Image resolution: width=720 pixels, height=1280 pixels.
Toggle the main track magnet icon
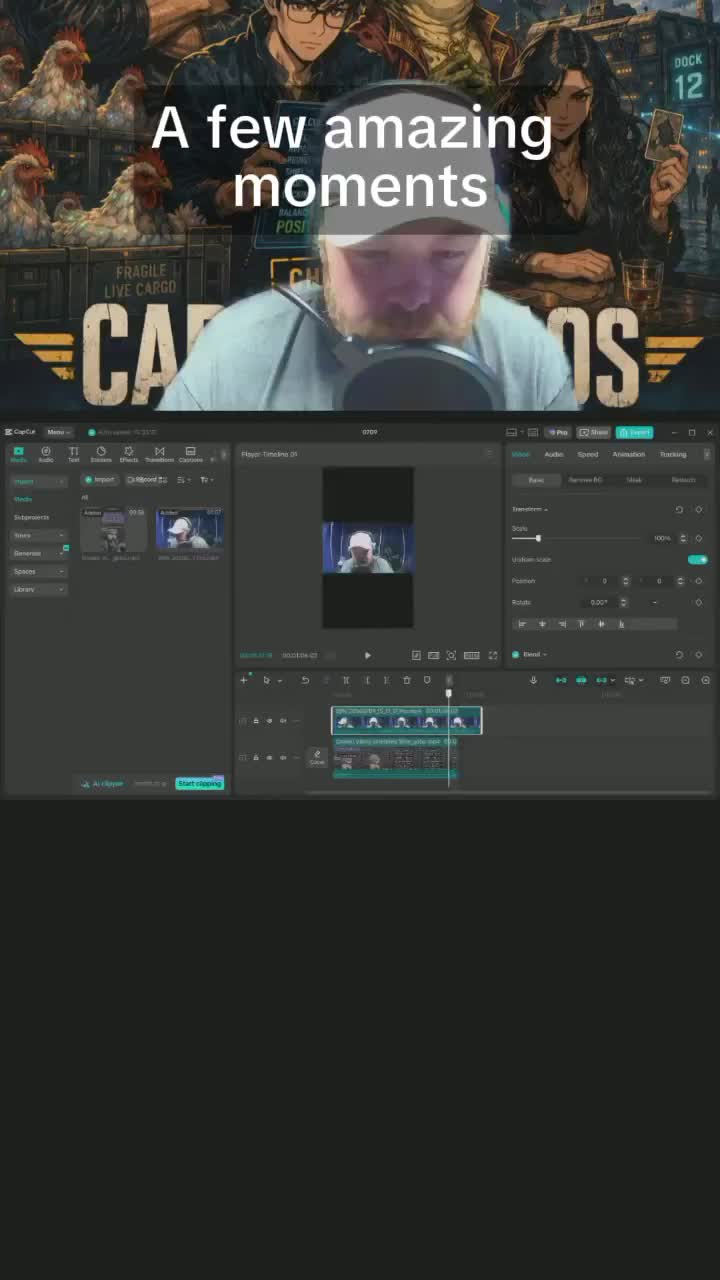click(x=561, y=680)
